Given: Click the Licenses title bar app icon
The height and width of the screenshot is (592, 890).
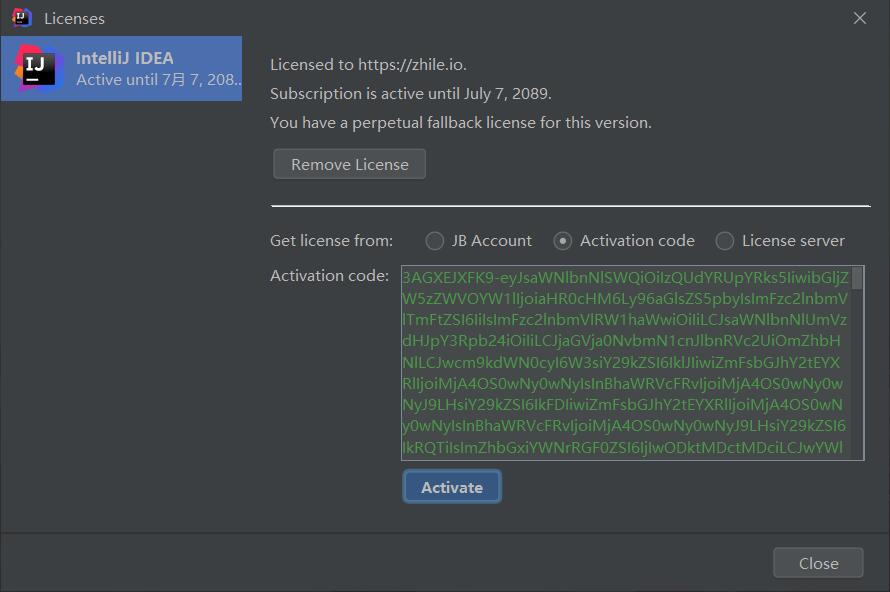Looking at the screenshot, I should point(21,18).
